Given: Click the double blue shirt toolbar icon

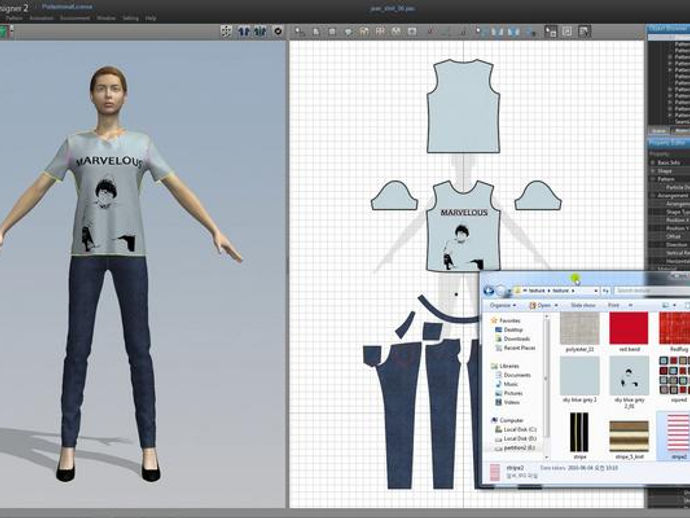Looking at the screenshot, I should (x=261, y=31).
